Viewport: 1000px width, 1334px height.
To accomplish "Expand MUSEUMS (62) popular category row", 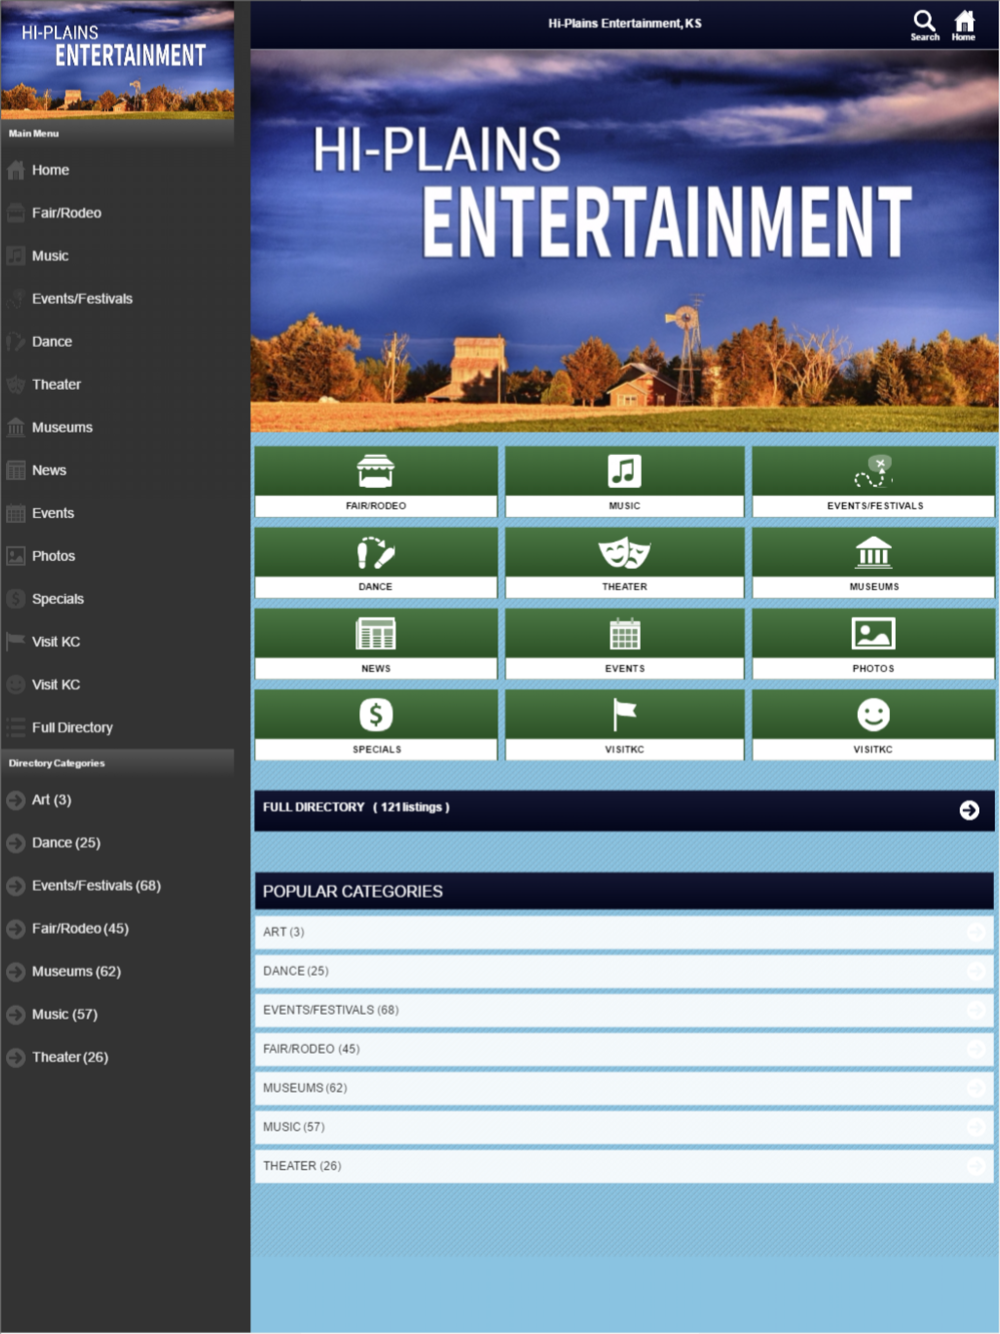I will pyautogui.click(x=624, y=1088).
